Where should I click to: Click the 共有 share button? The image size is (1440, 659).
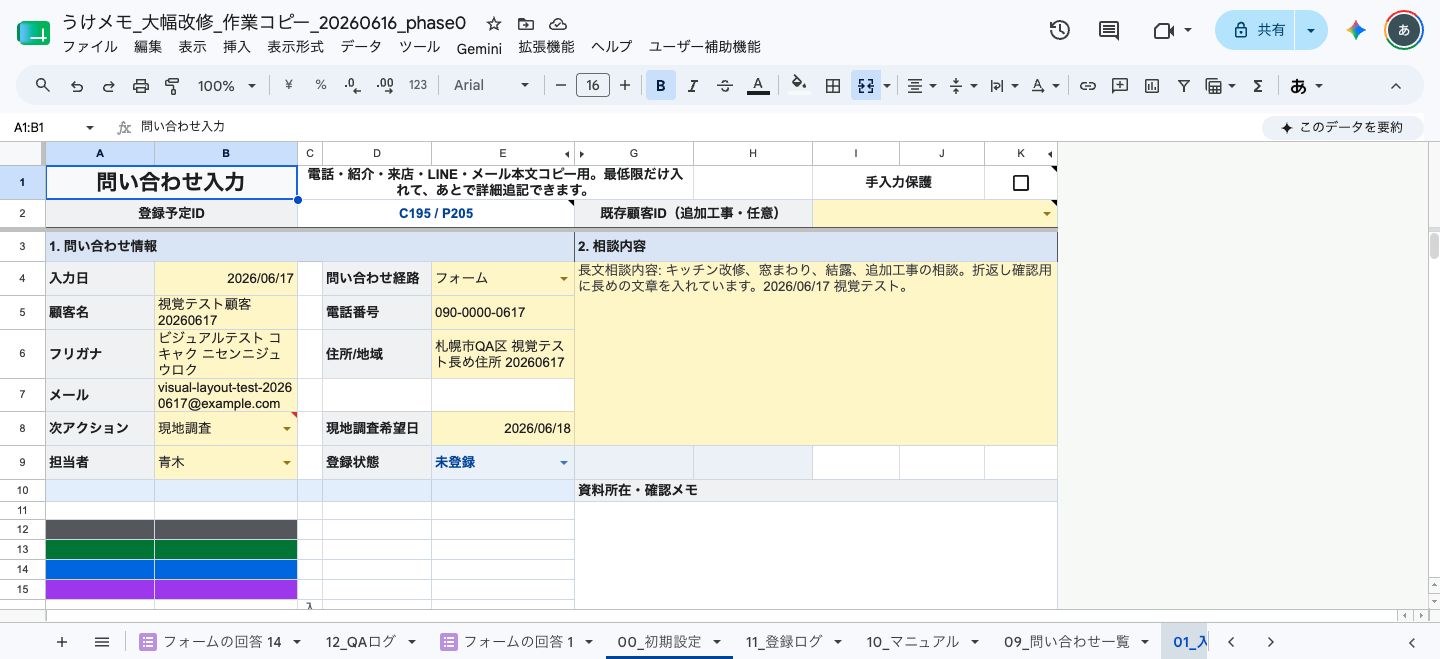tap(1255, 30)
